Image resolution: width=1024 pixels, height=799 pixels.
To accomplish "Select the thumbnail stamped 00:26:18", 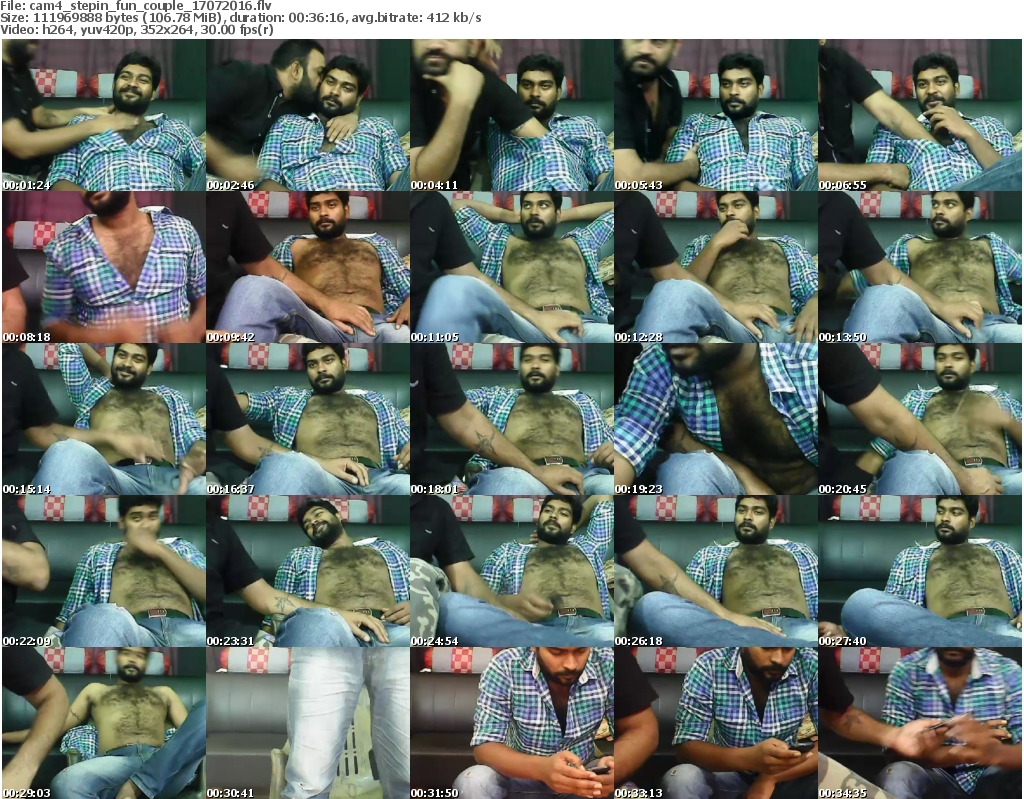I will tap(716, 571).
